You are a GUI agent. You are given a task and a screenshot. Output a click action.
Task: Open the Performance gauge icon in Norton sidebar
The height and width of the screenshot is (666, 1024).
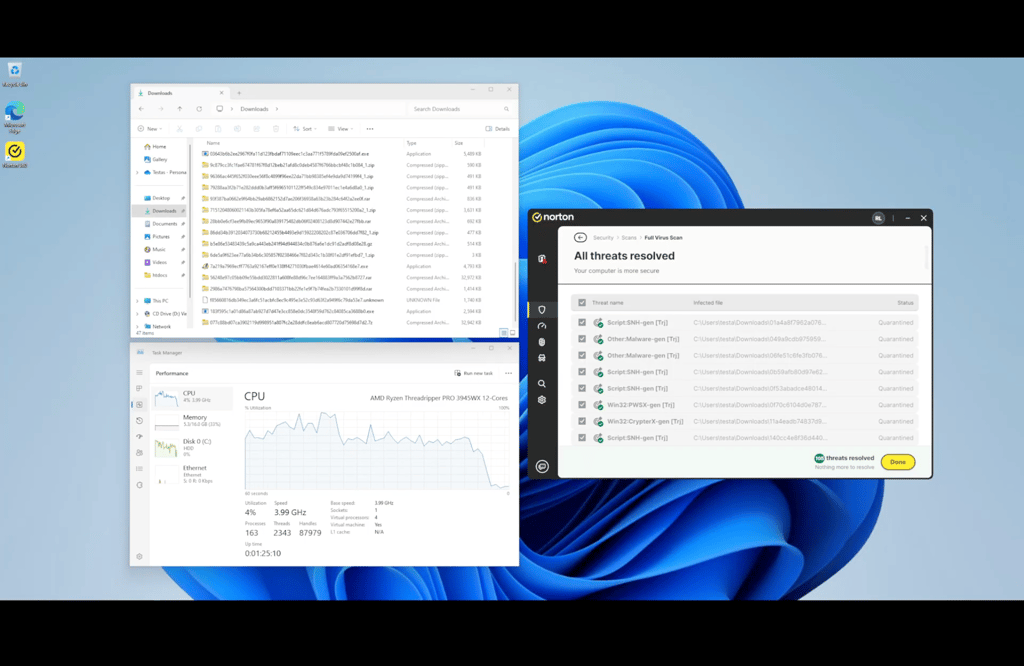point(542,326)
